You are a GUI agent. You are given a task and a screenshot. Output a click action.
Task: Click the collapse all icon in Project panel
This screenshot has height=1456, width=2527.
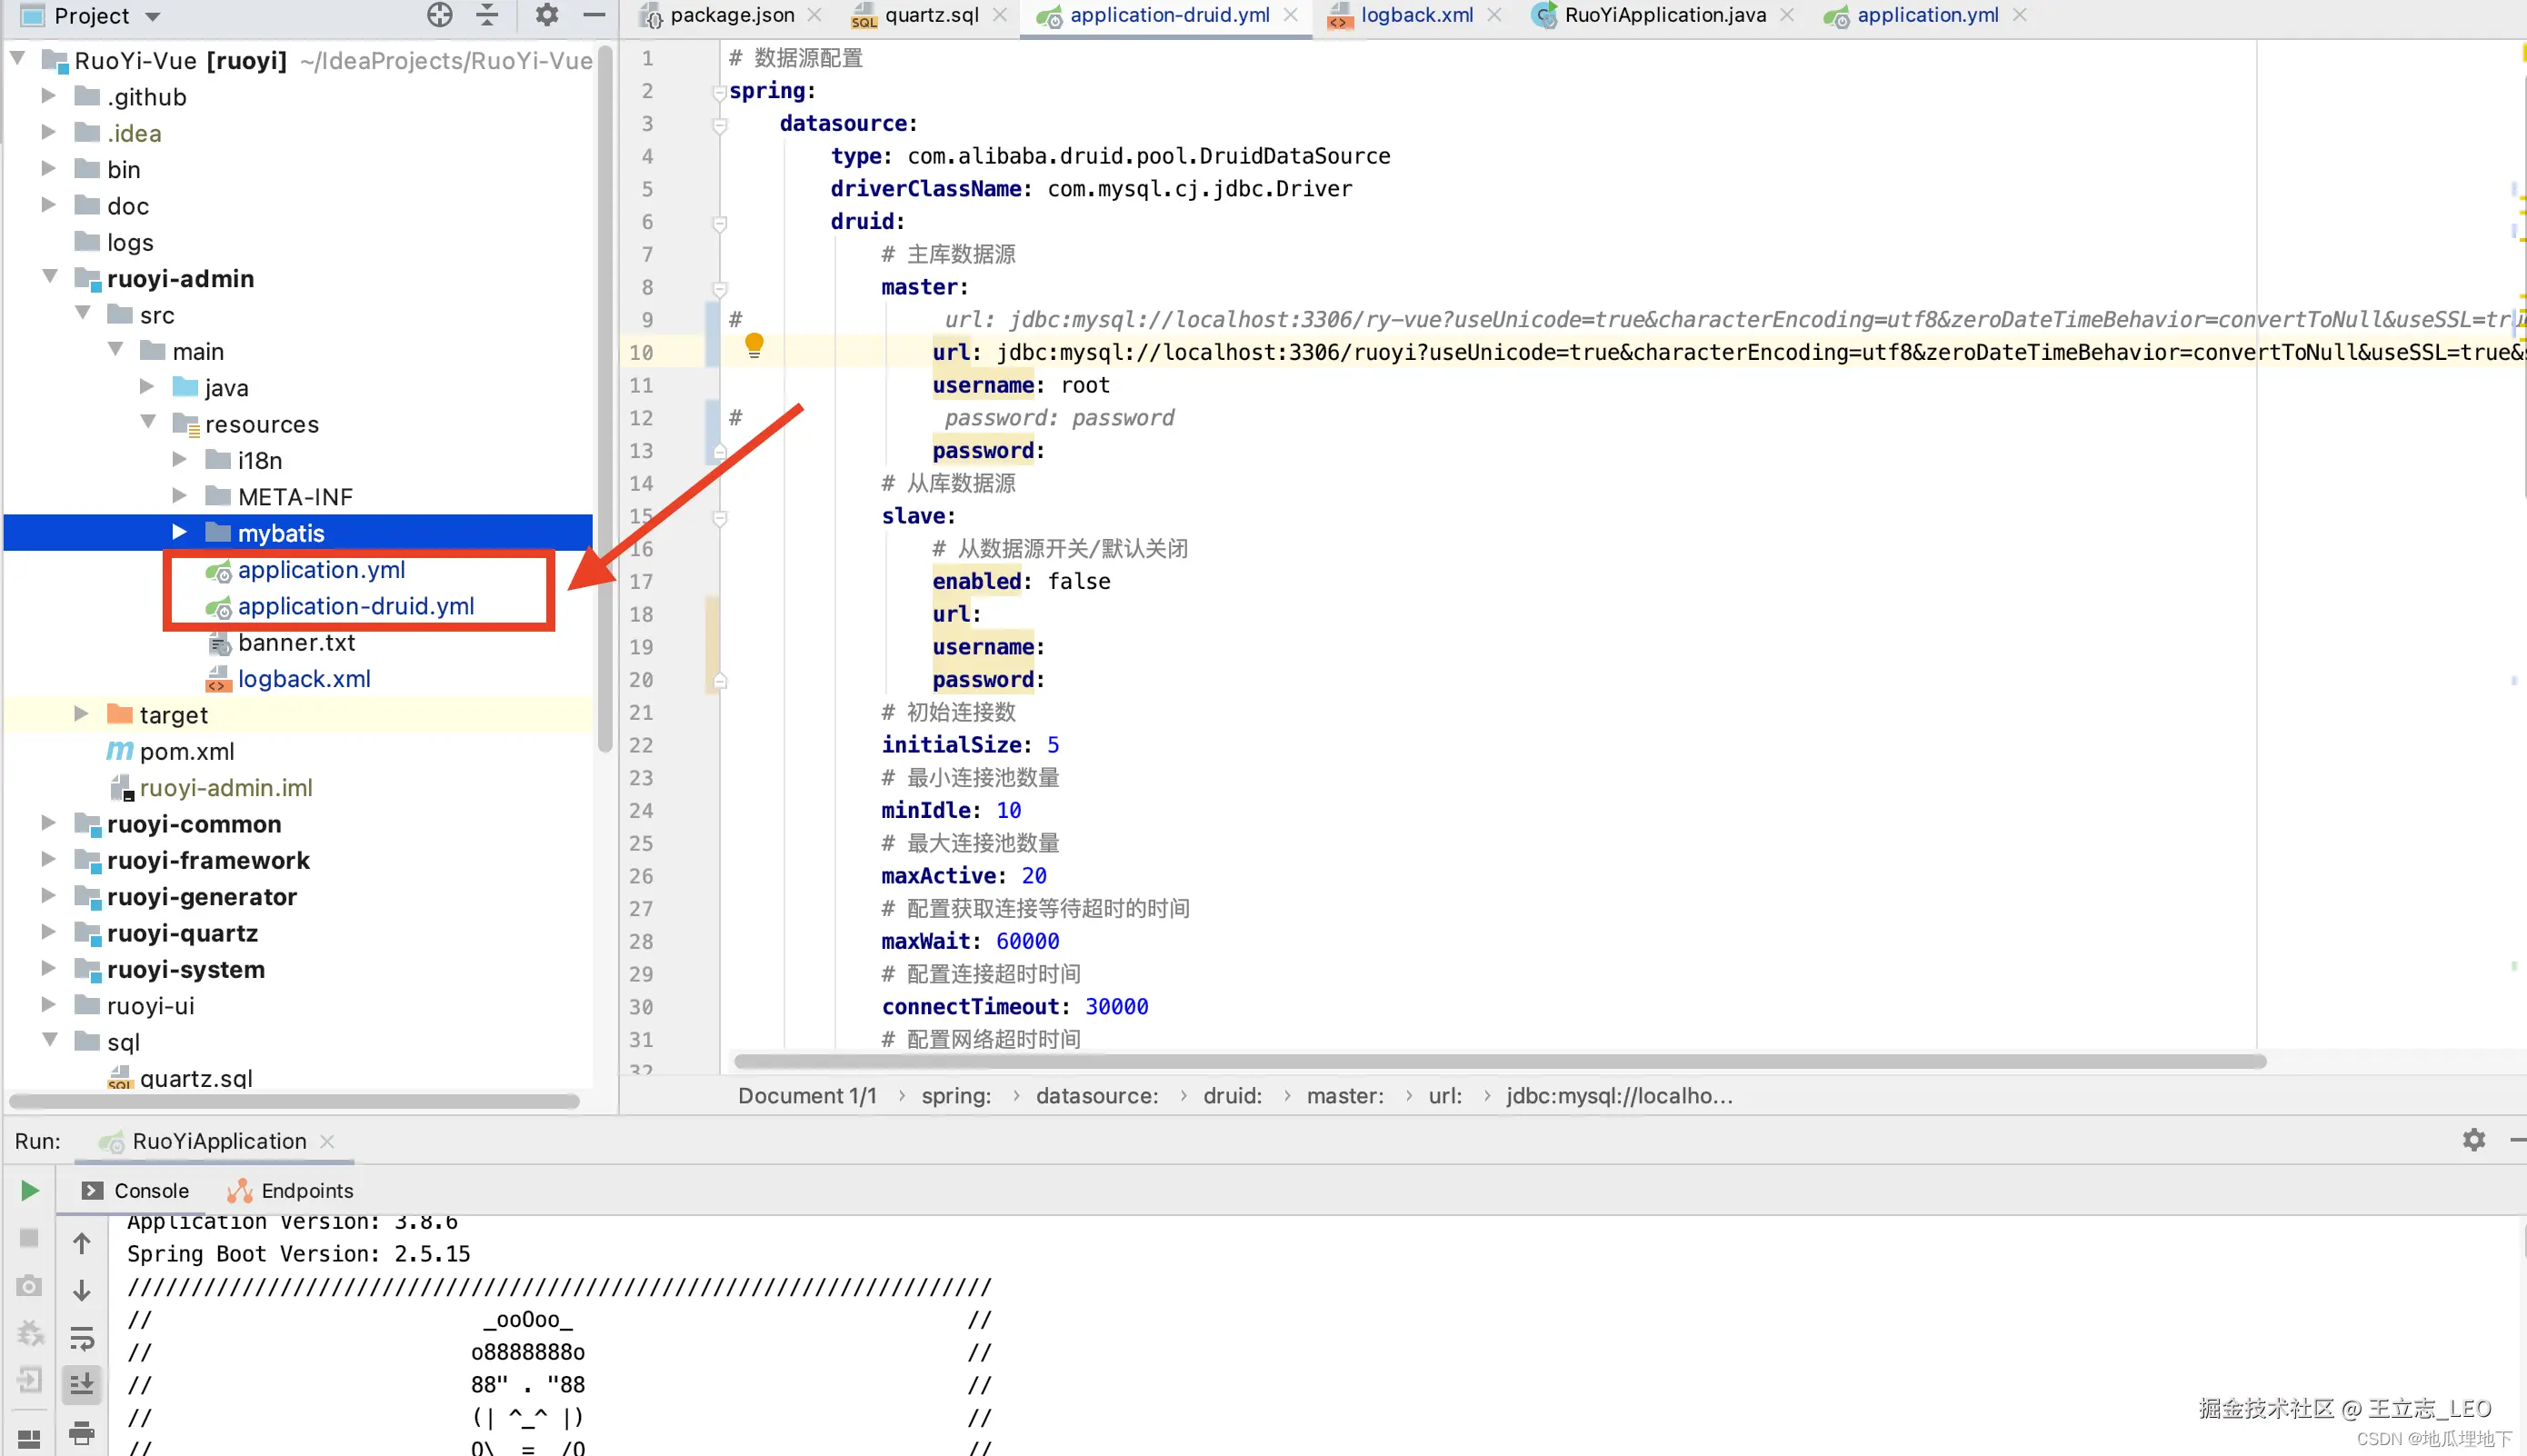(x=487, y=15)
